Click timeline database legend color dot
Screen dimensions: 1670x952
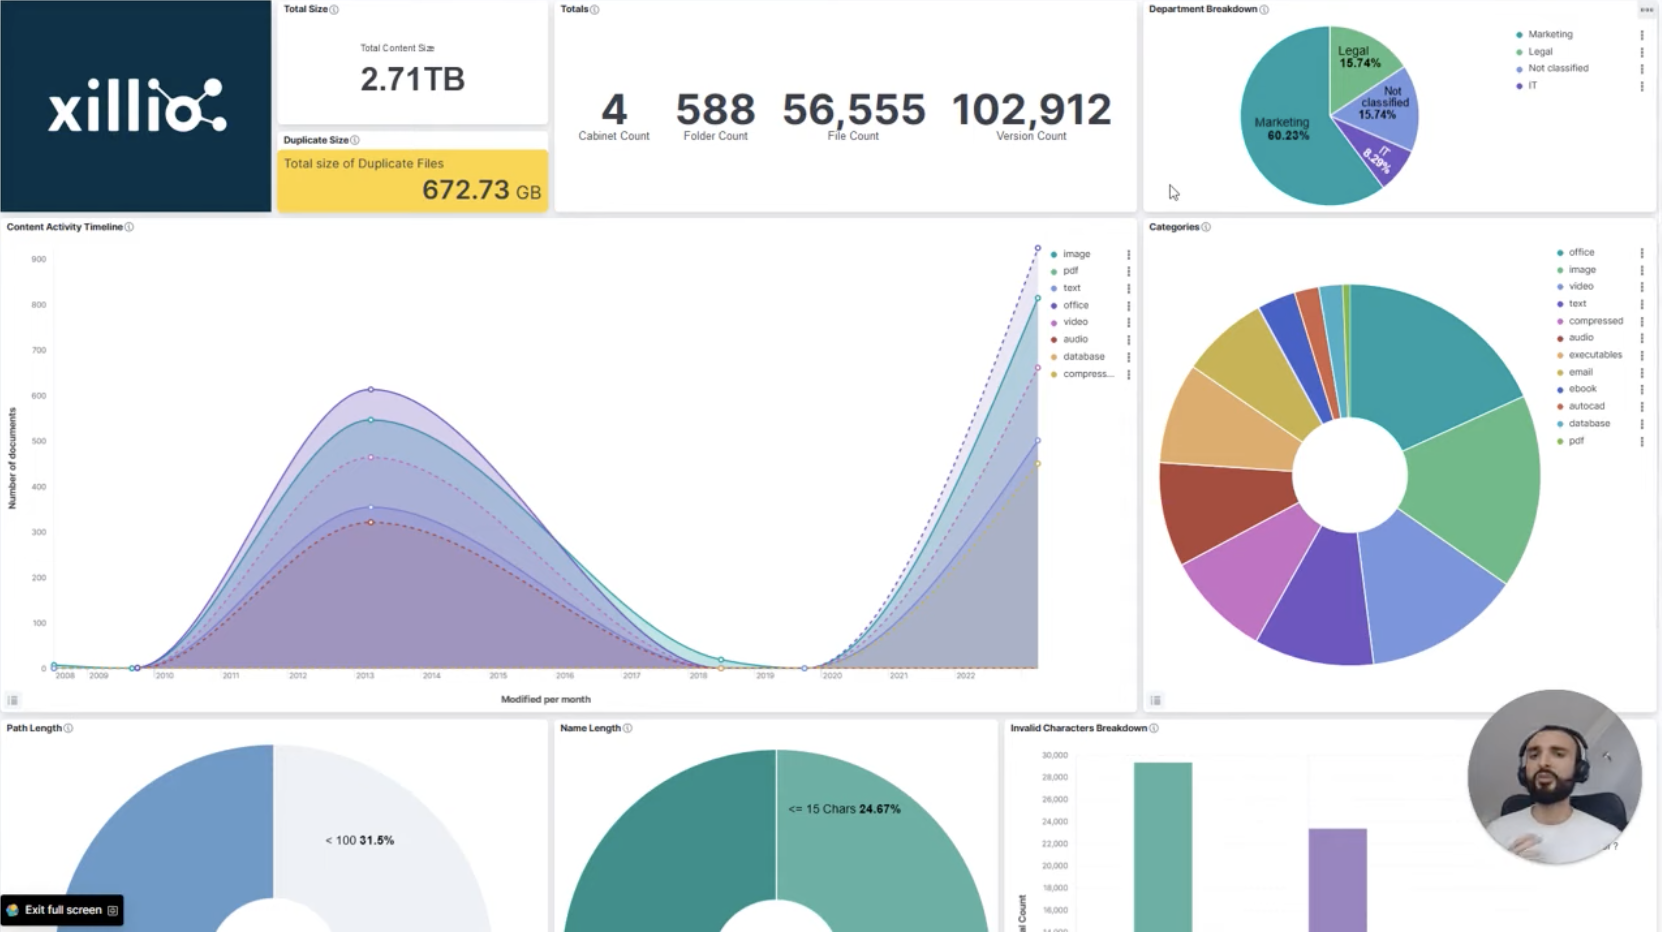click(x=1054, y=357)
